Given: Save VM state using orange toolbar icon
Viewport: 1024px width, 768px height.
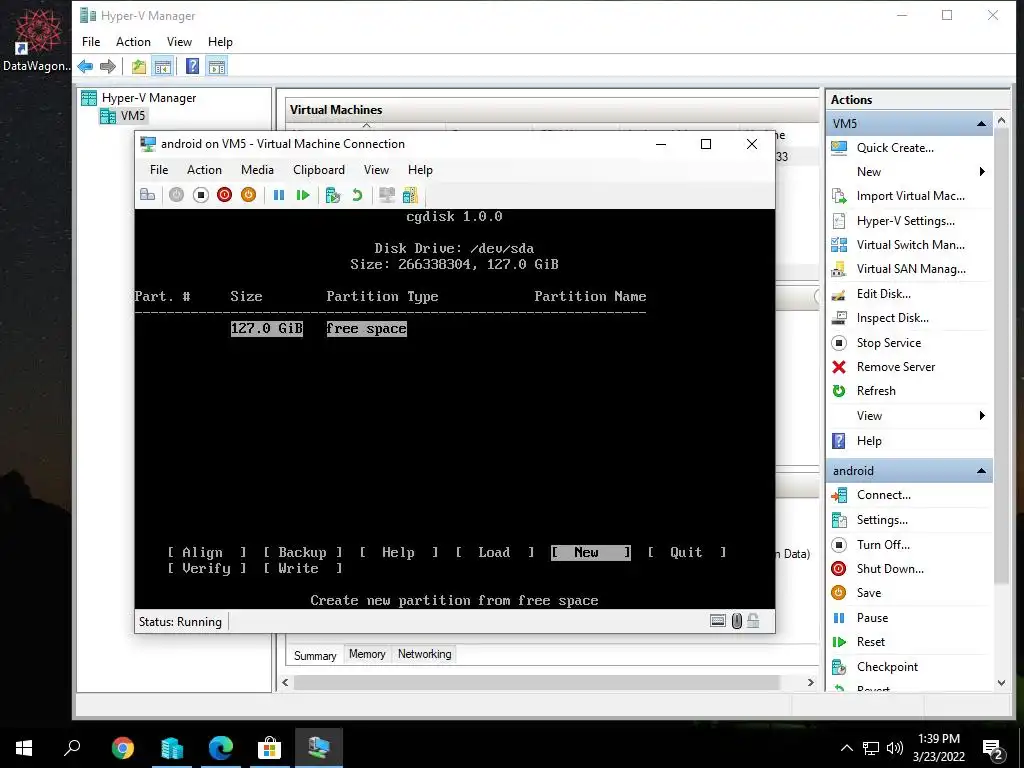Looking at the screenshot, I should [x=248, y=195].
